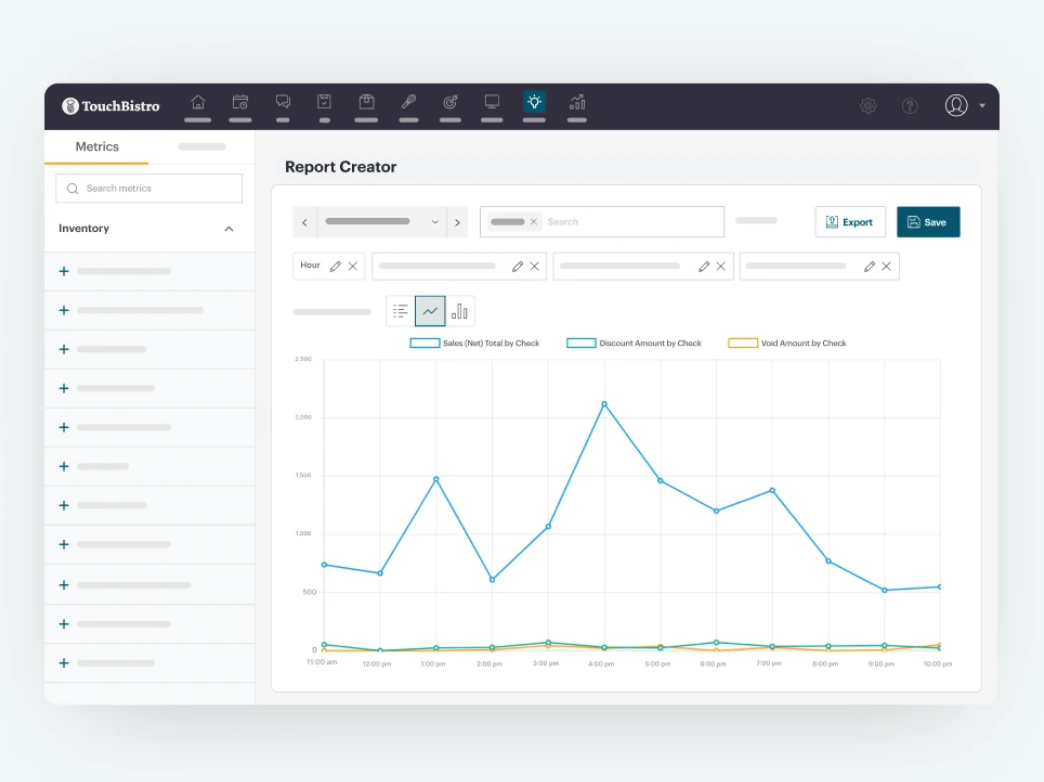Screen dimensions: 1044x782
Task: Toggle the list view for the report
Action: (400, 310)
